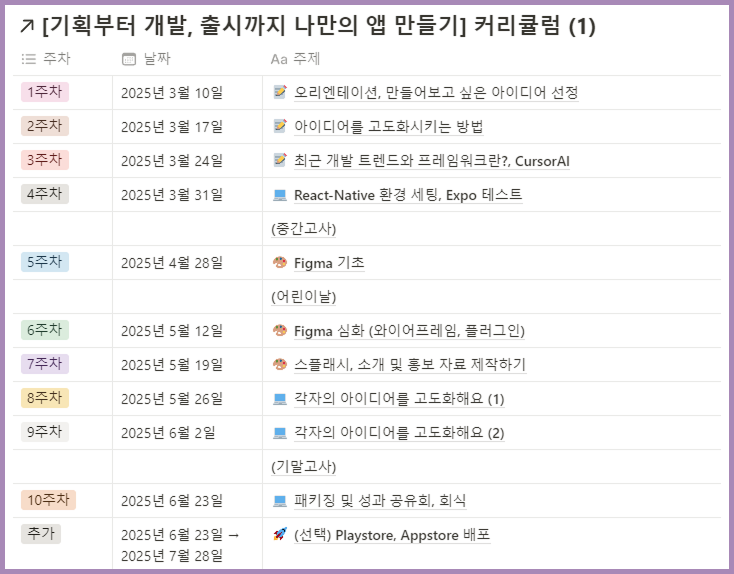734x574 pixels.
Task: Open the Figma 심화 page
Action: [x=410, y=331]
